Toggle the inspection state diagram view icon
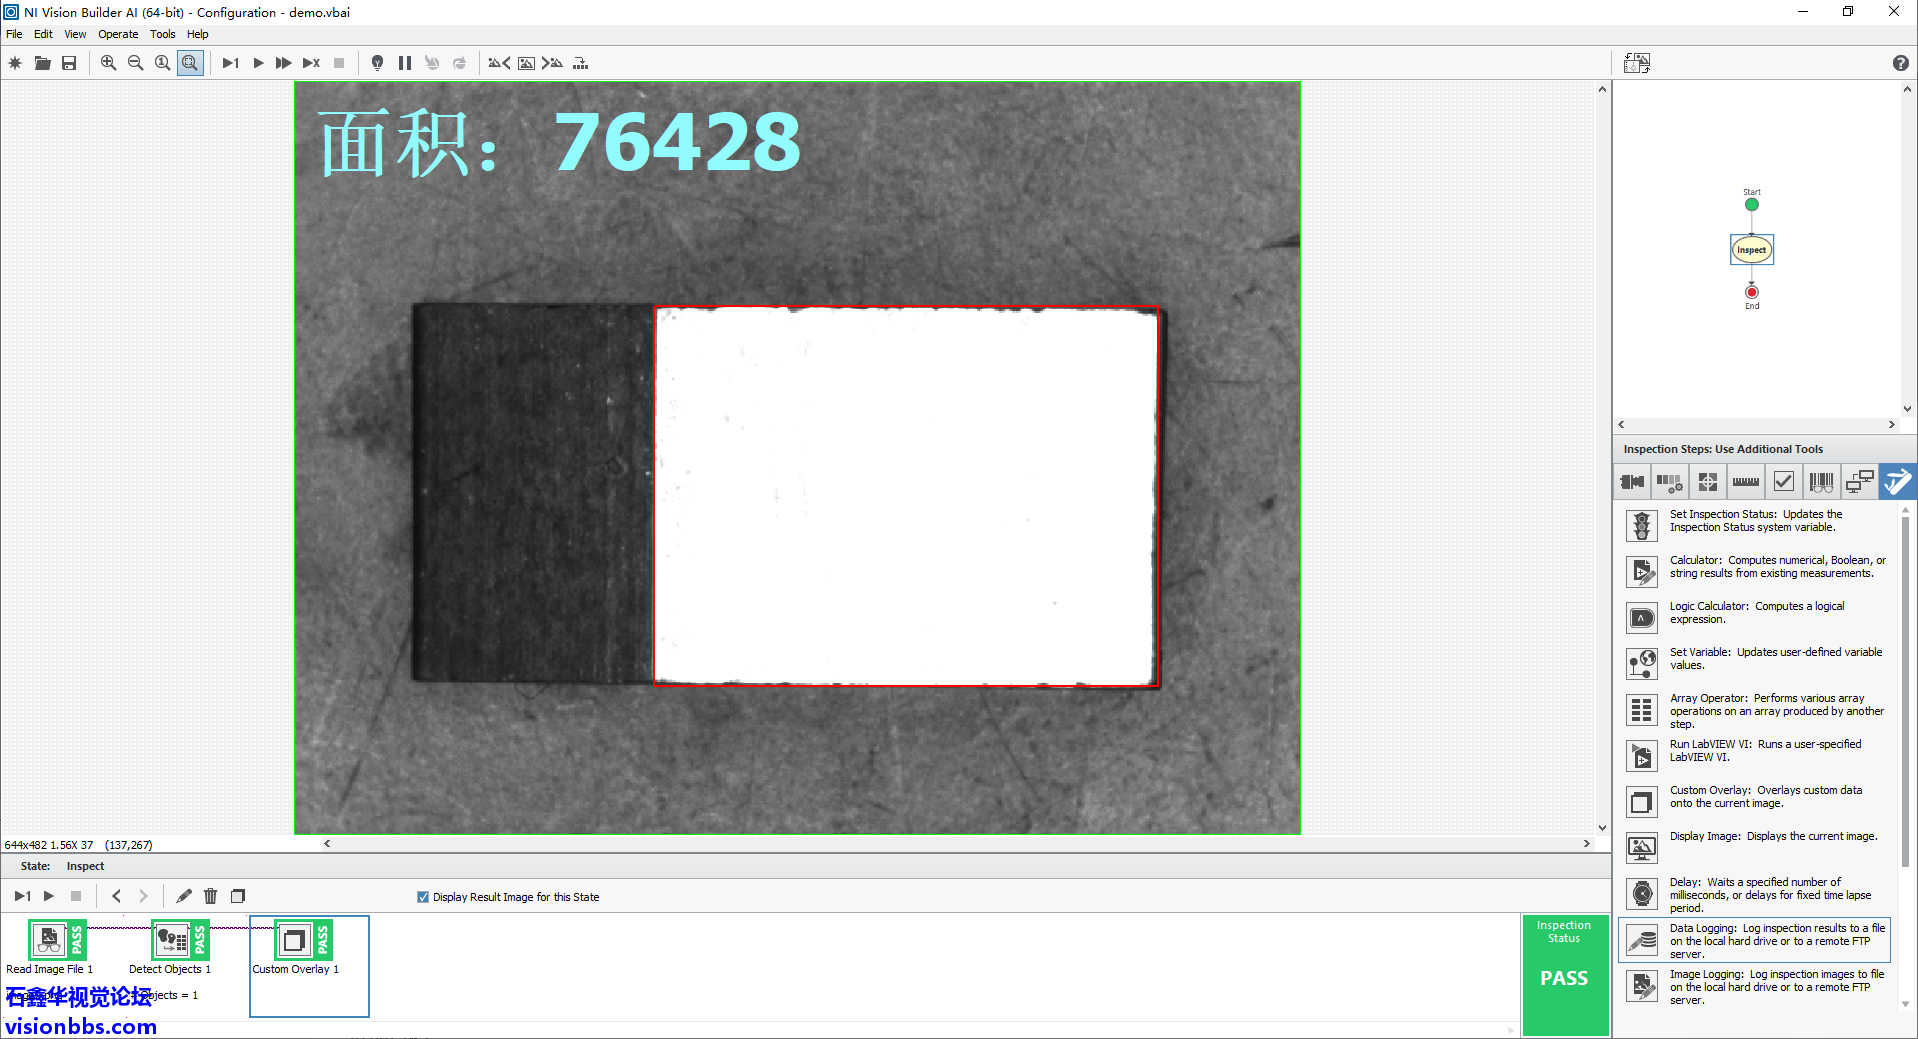Viewport: 1918px width, 1039px height. pyautogui.click(x=1637, y=63)
